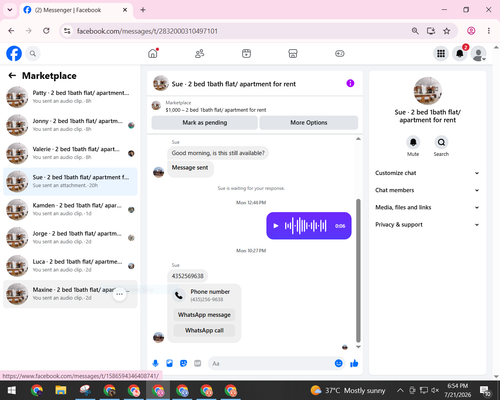
Task: Open the Windows Start menu
Action: click(12, 390)
